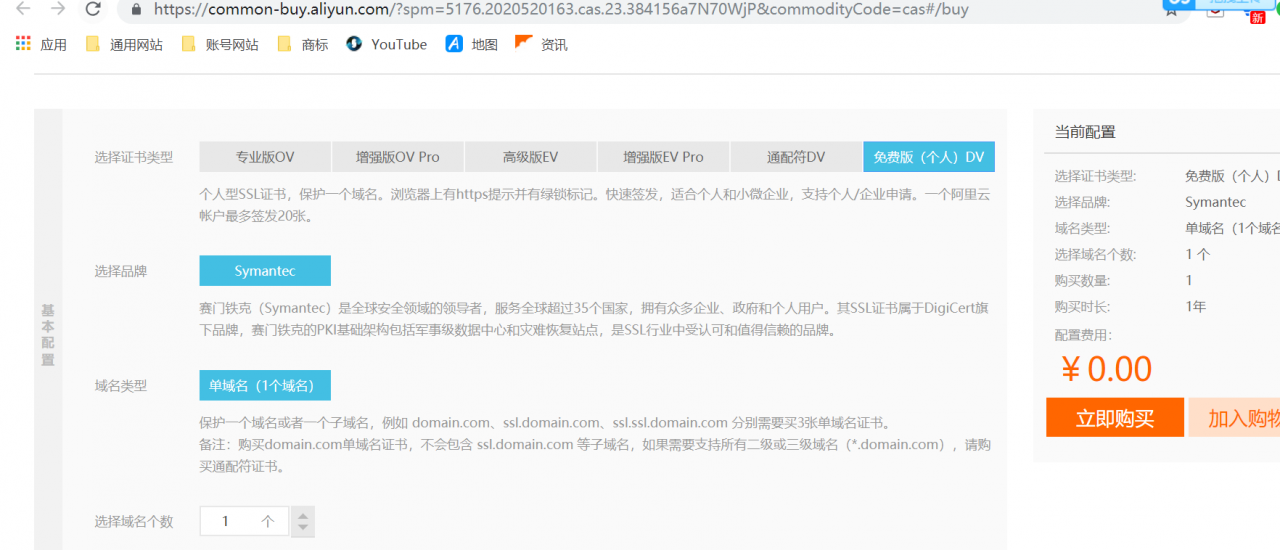Open the 资讯 bookmark
The height and width of the screenshot is (550, 1280).
click(541, 44)
